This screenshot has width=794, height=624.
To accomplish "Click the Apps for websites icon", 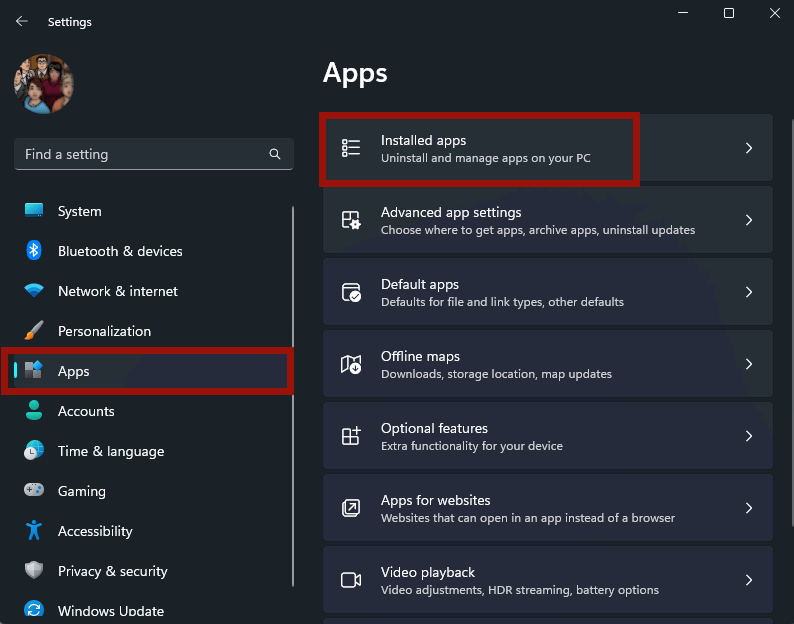I will pos(351,508).
